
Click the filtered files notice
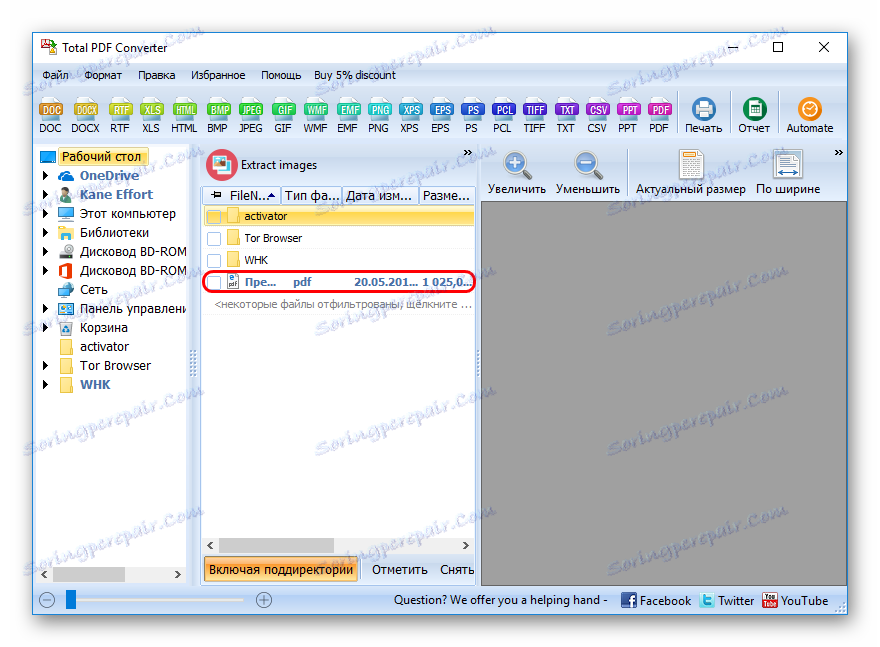click(343, 304)
